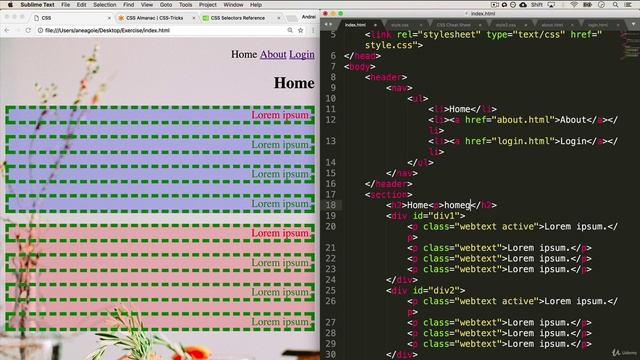This screenshot has width=640, height=360.
Task: Click the Home nav item on webpage
Action: point(244,54)
